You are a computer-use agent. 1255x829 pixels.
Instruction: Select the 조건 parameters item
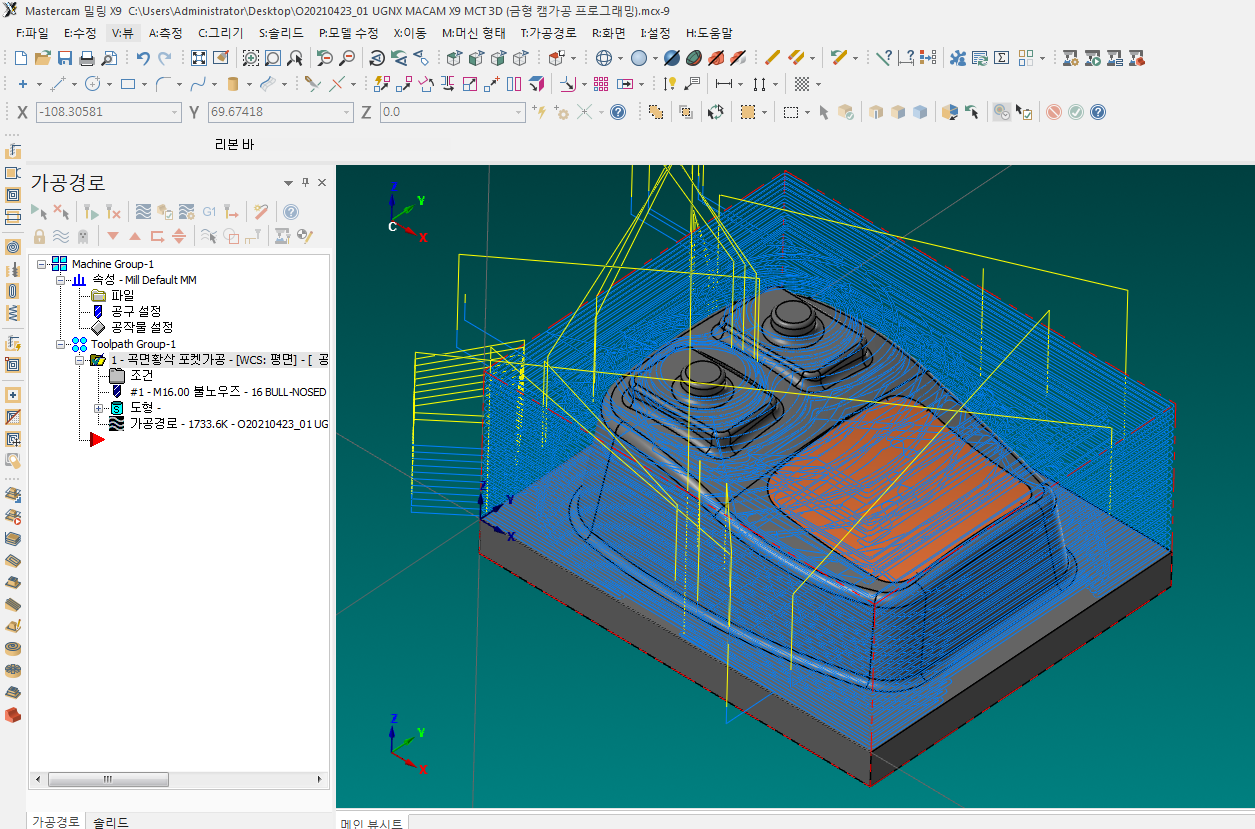[142, 375]
